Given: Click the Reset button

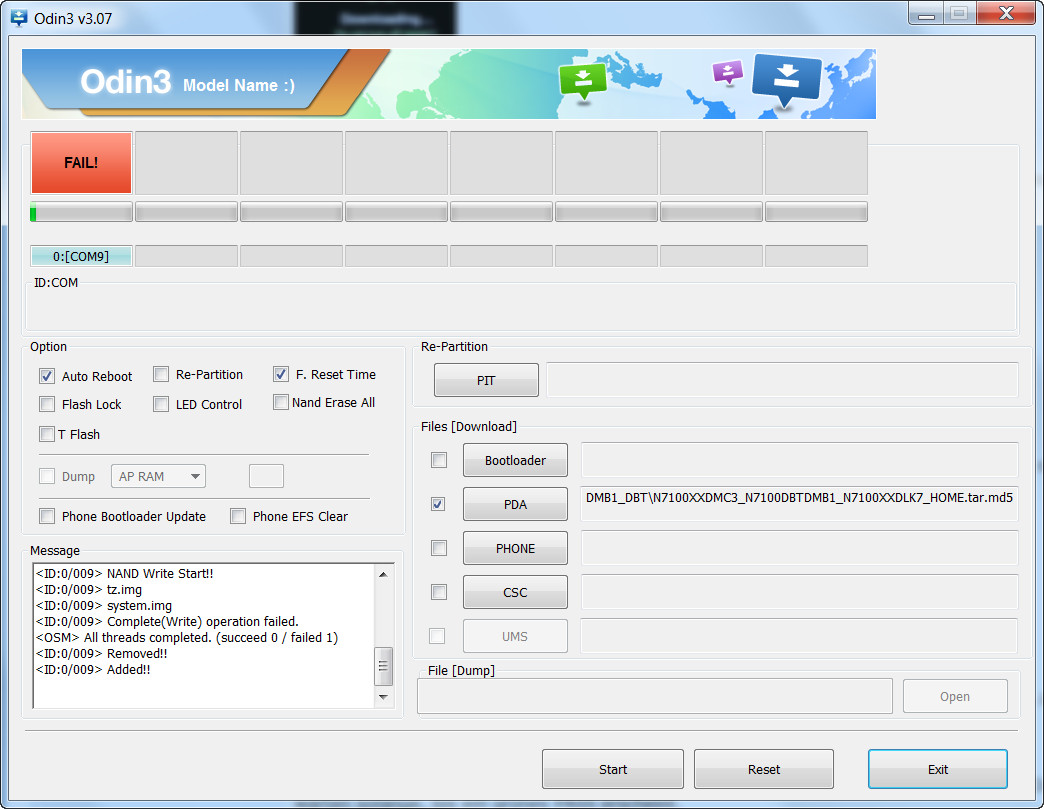Looking at the screenshot, I should click(764, 769).
